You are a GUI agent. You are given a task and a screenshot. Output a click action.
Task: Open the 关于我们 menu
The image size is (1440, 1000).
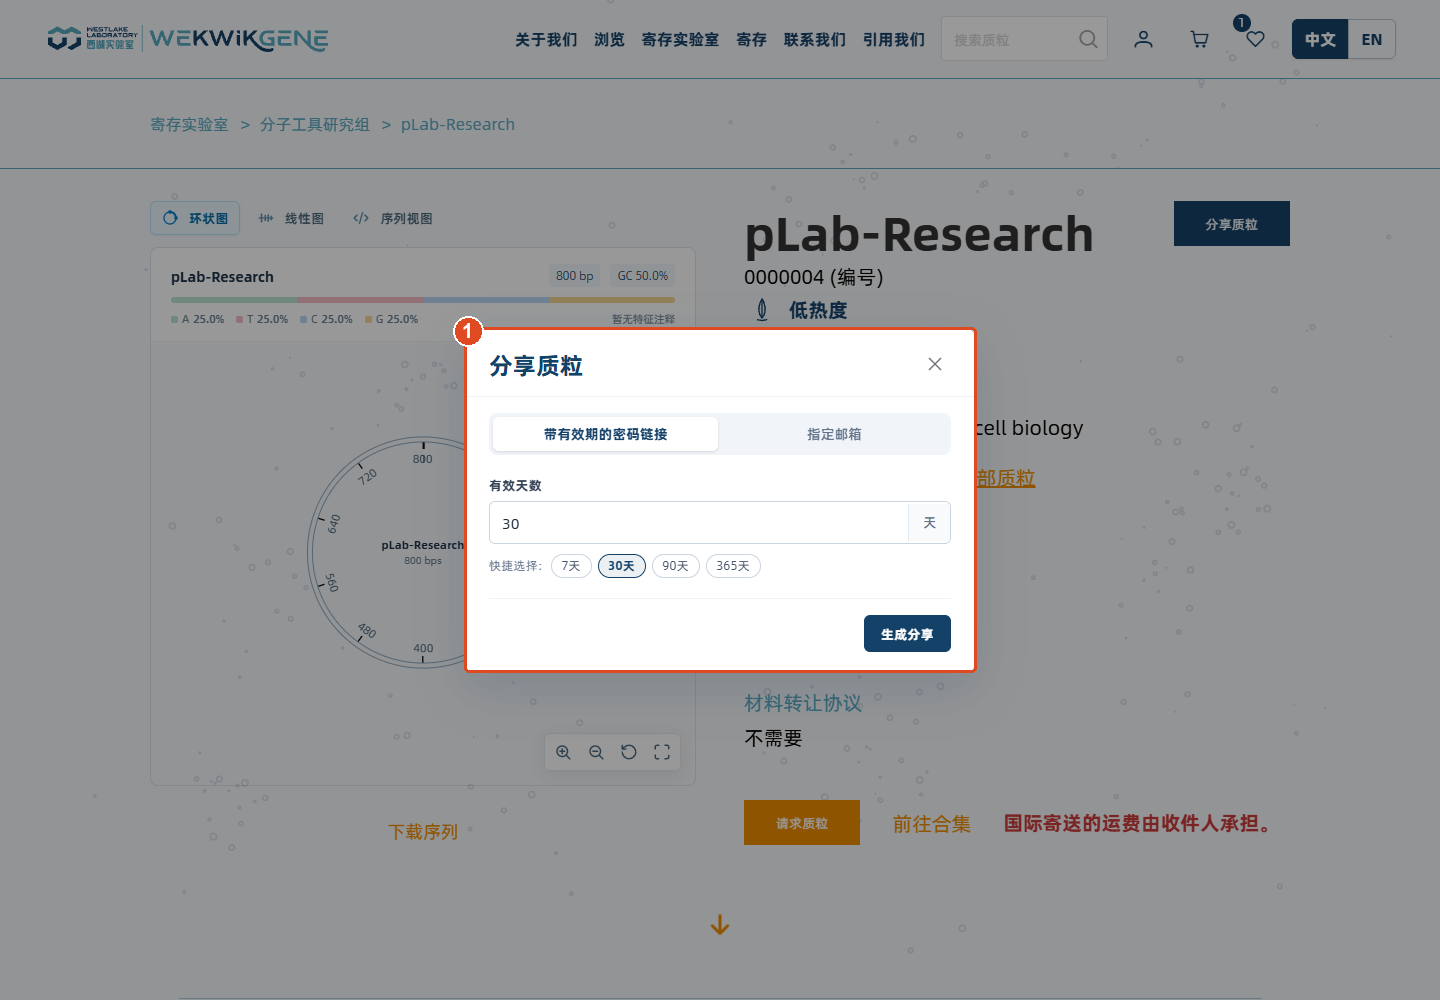546,39
